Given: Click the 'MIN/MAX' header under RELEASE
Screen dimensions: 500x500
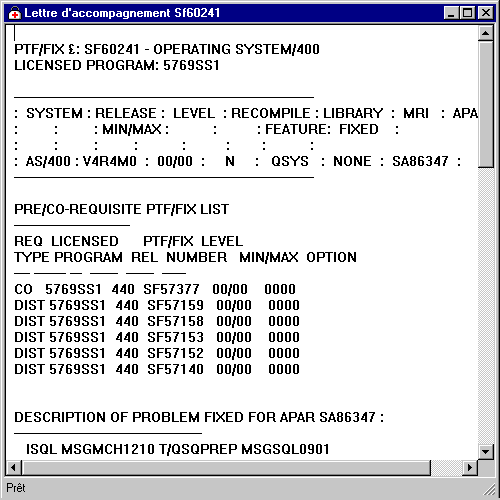Looking at the screenshot, I should click(x=132, y=129).
